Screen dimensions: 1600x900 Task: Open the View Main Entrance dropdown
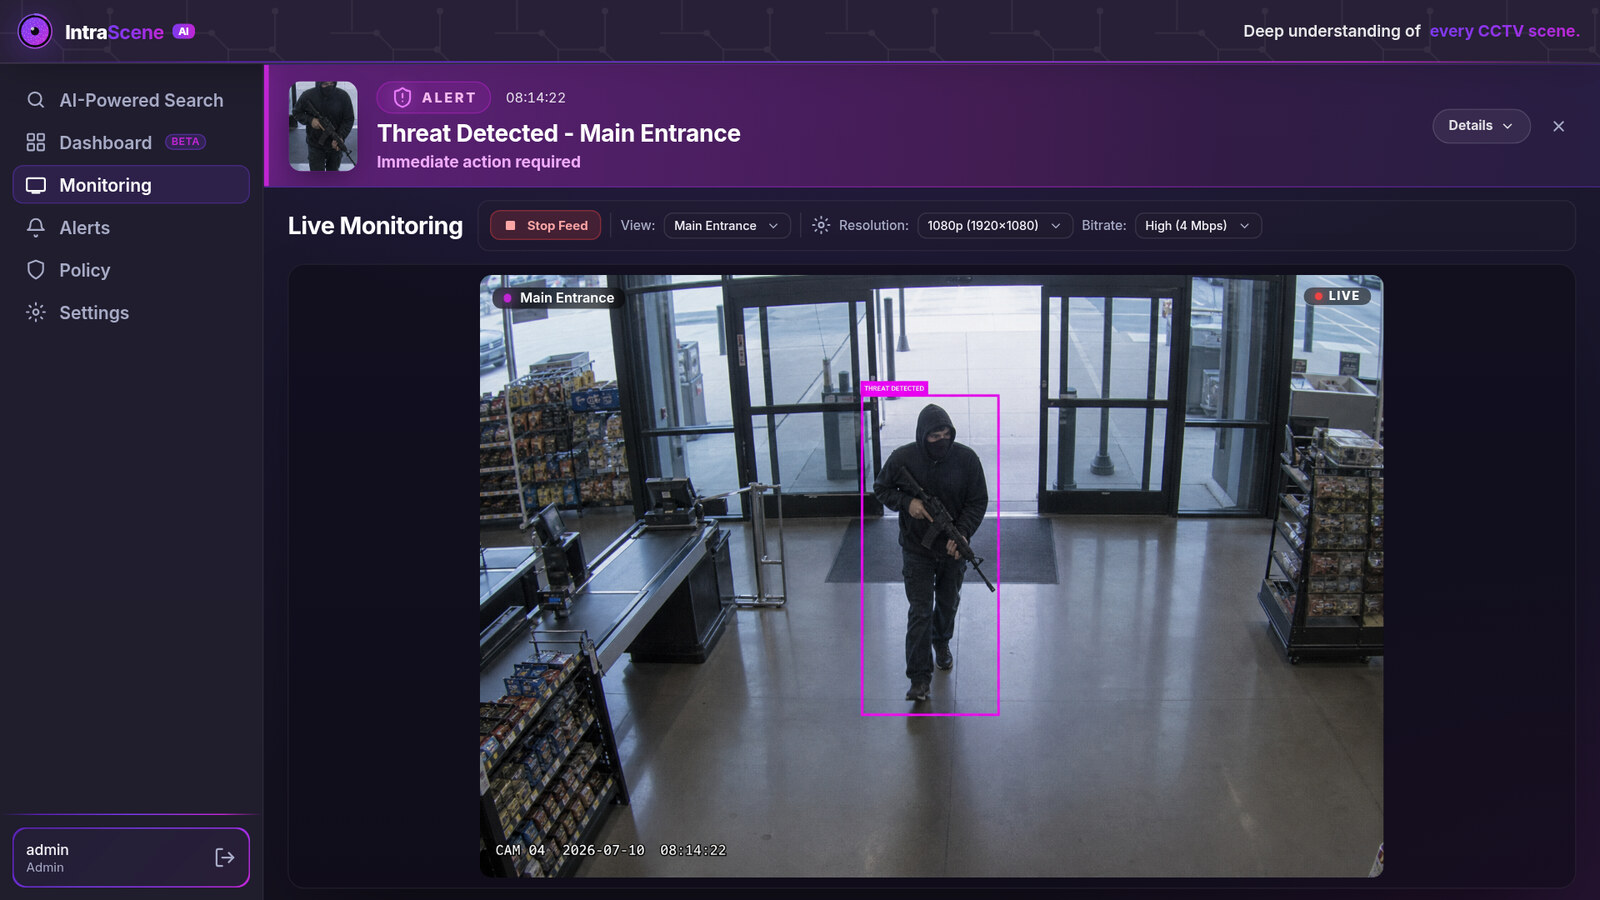point(727,226)
